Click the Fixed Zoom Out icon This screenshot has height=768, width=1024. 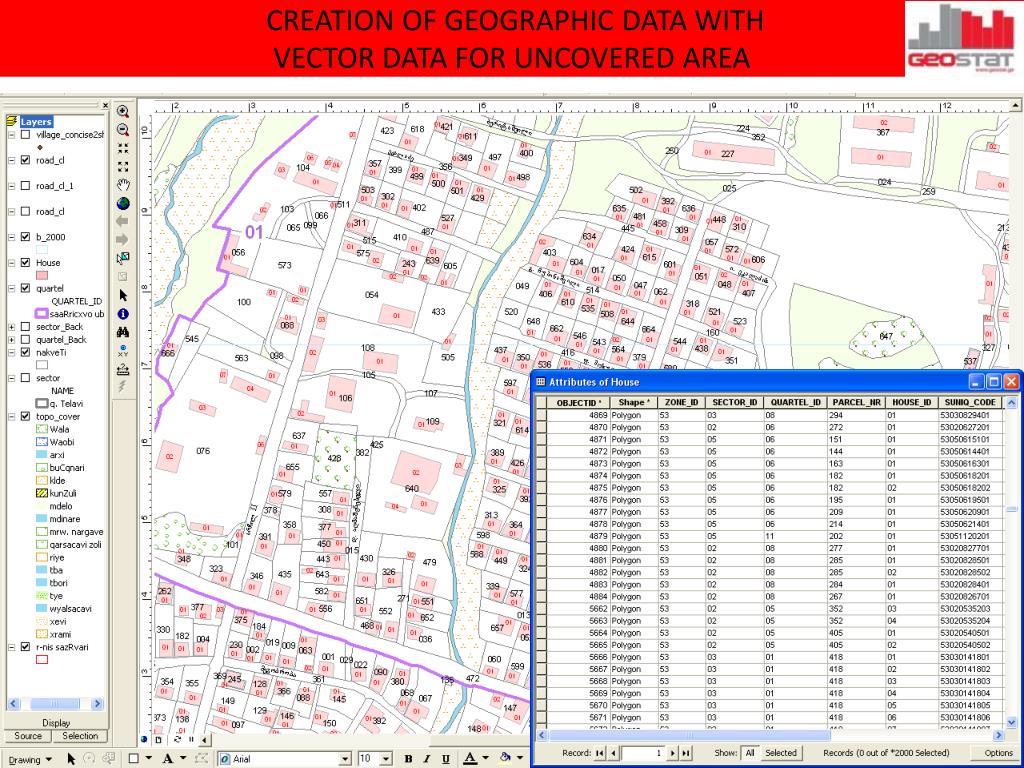click(x=123, y=167)
